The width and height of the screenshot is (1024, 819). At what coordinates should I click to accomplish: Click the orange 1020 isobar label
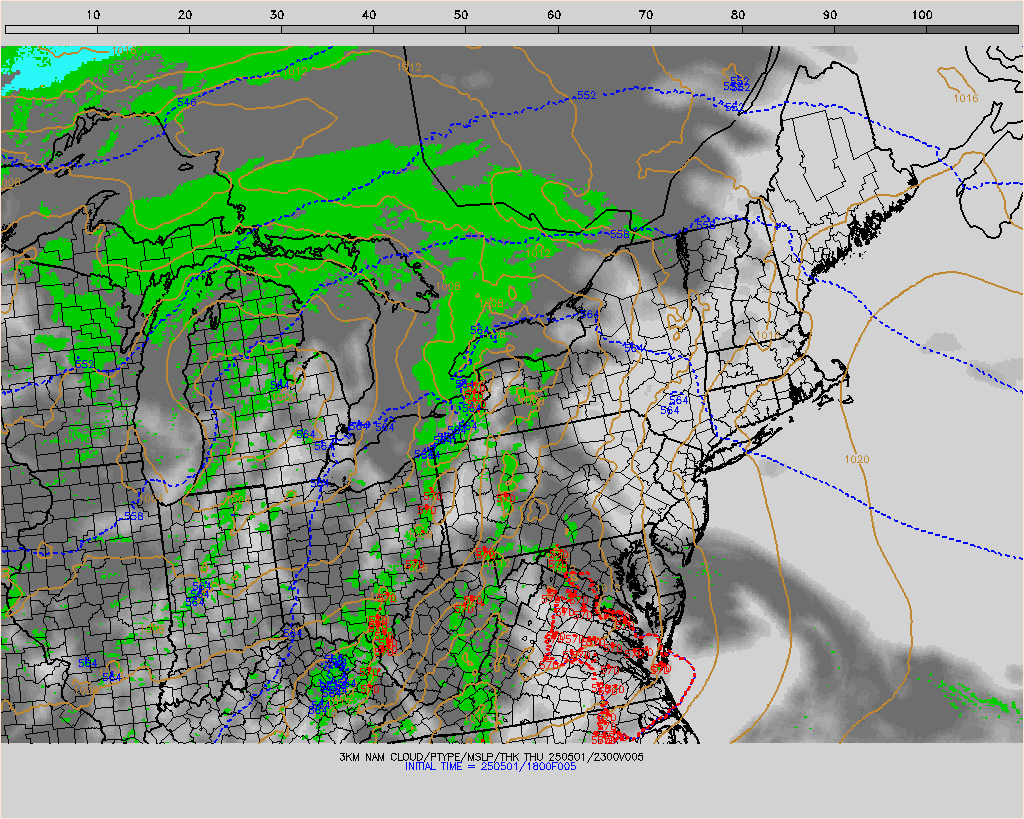click(x=857, y=459)
